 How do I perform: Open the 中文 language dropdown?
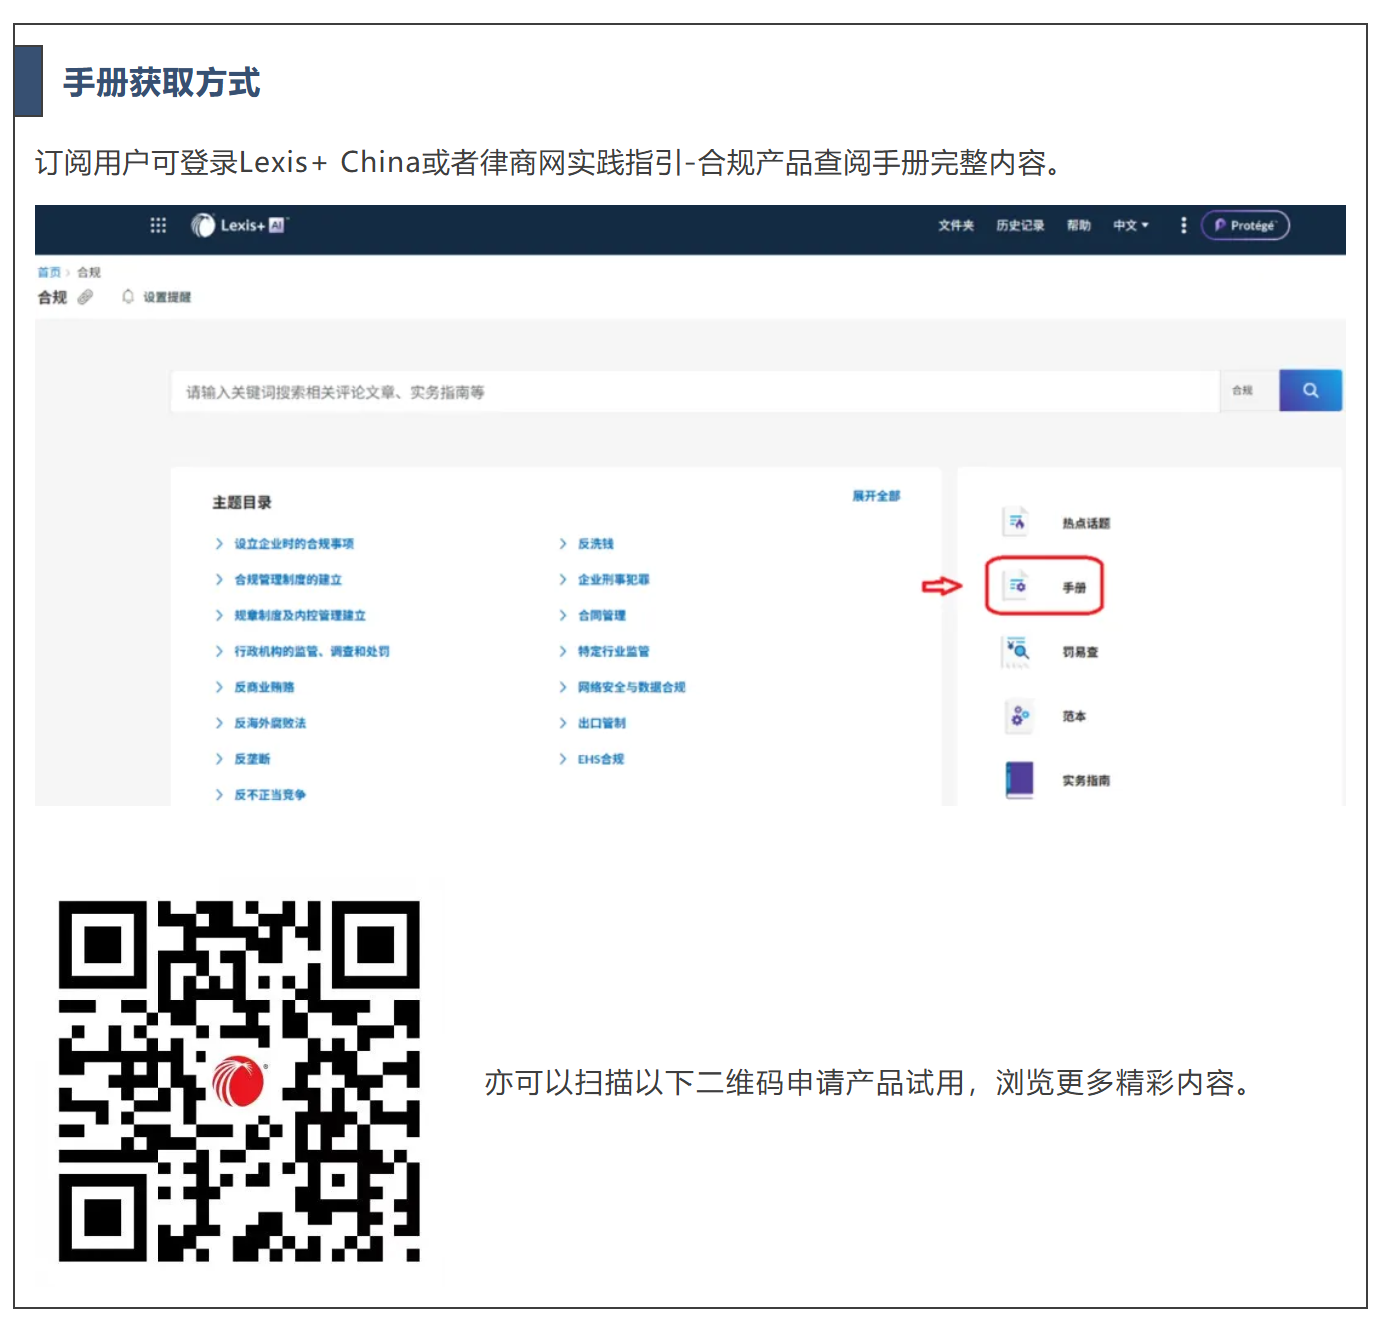[x=1131, y=225]
